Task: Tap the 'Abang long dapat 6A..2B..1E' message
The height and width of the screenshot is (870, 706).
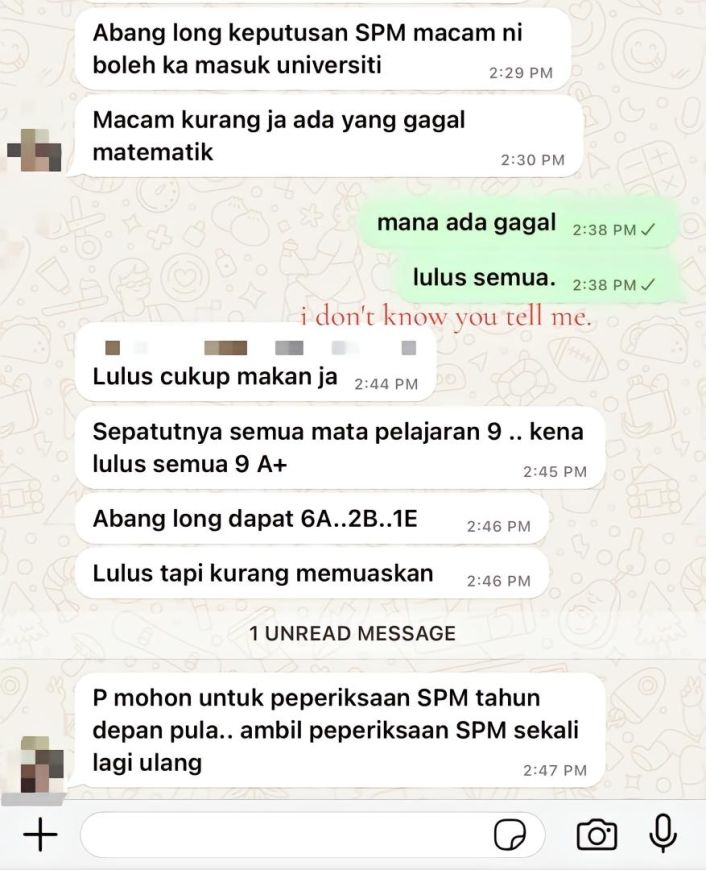Action: (x=312, y=520)
